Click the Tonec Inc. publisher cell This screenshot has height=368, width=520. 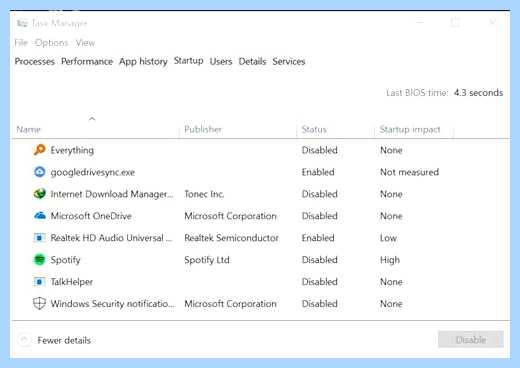[204, 194]
